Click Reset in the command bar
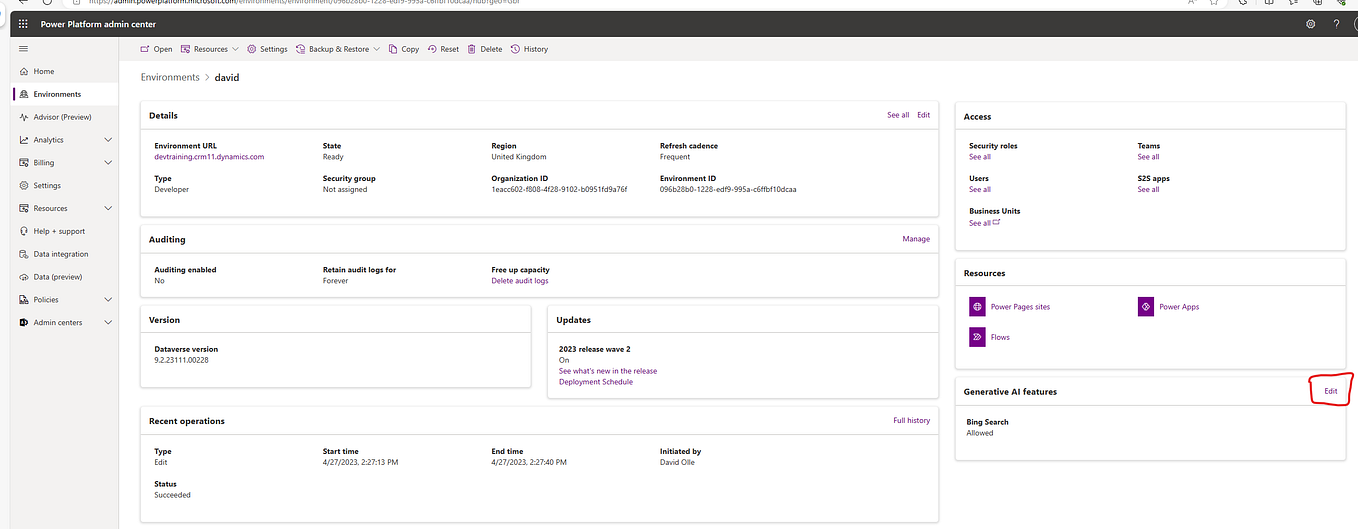This screenshot has width=1358, height=529. point(443,49)
